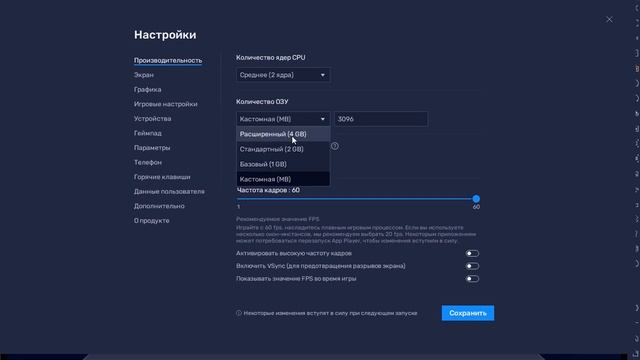Viewport: 640px width, 360px height.
Task: Go to Игровые настройки section
Action: coord(165,104)
